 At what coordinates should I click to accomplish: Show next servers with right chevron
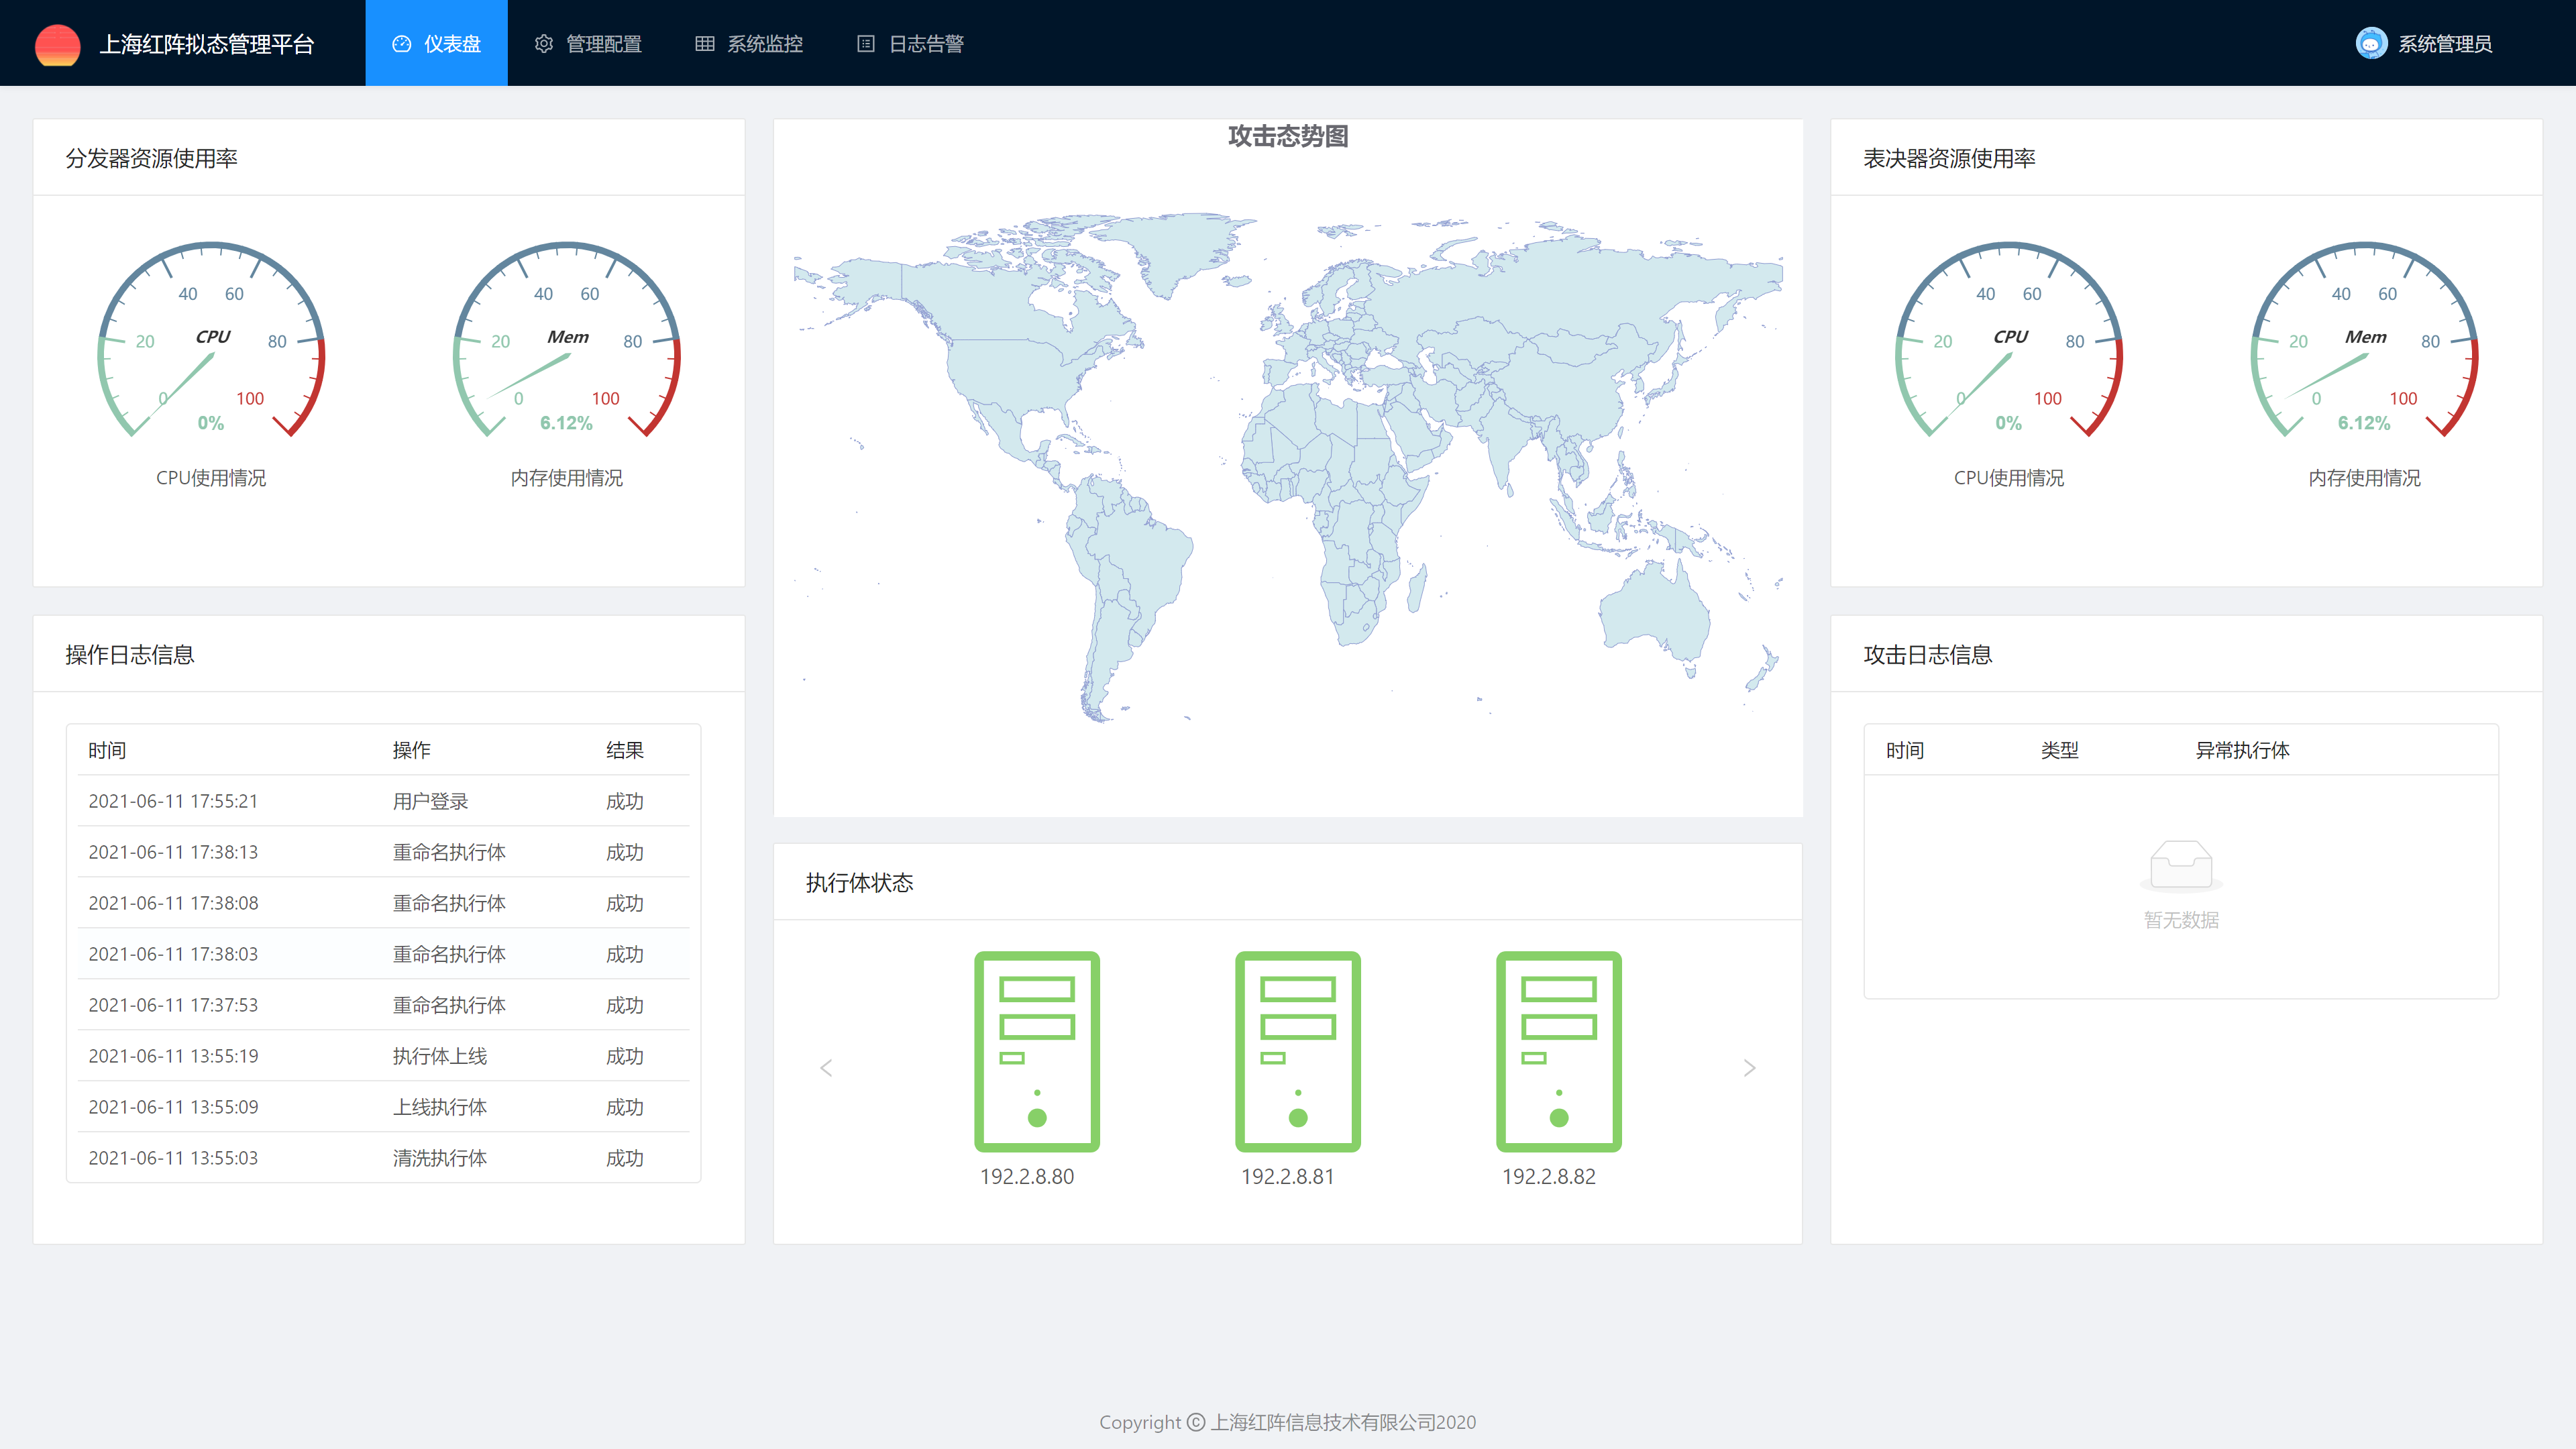(x=1749, y=1068)
